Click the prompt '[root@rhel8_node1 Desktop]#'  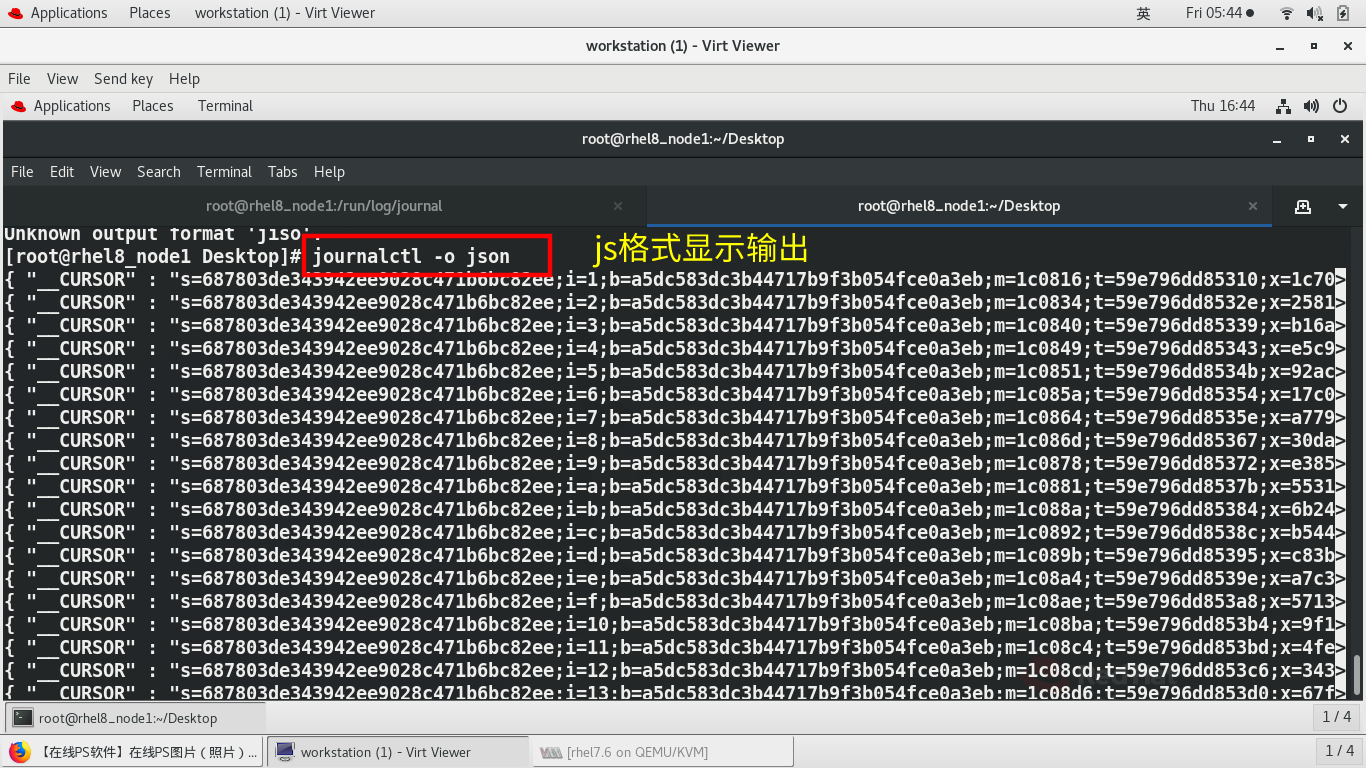[154, 257]
